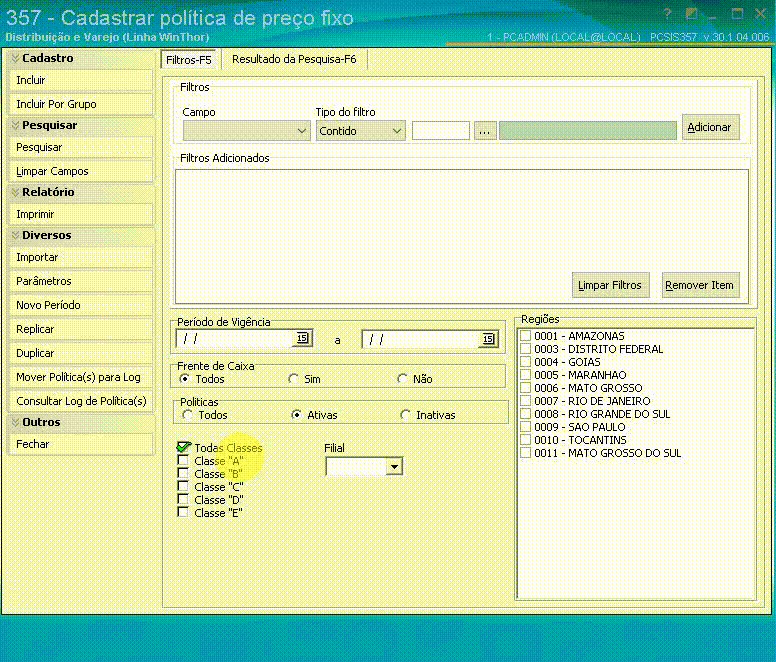Click the help question mark icon
This screenshot has width=776, height=662.
[667, 13]
